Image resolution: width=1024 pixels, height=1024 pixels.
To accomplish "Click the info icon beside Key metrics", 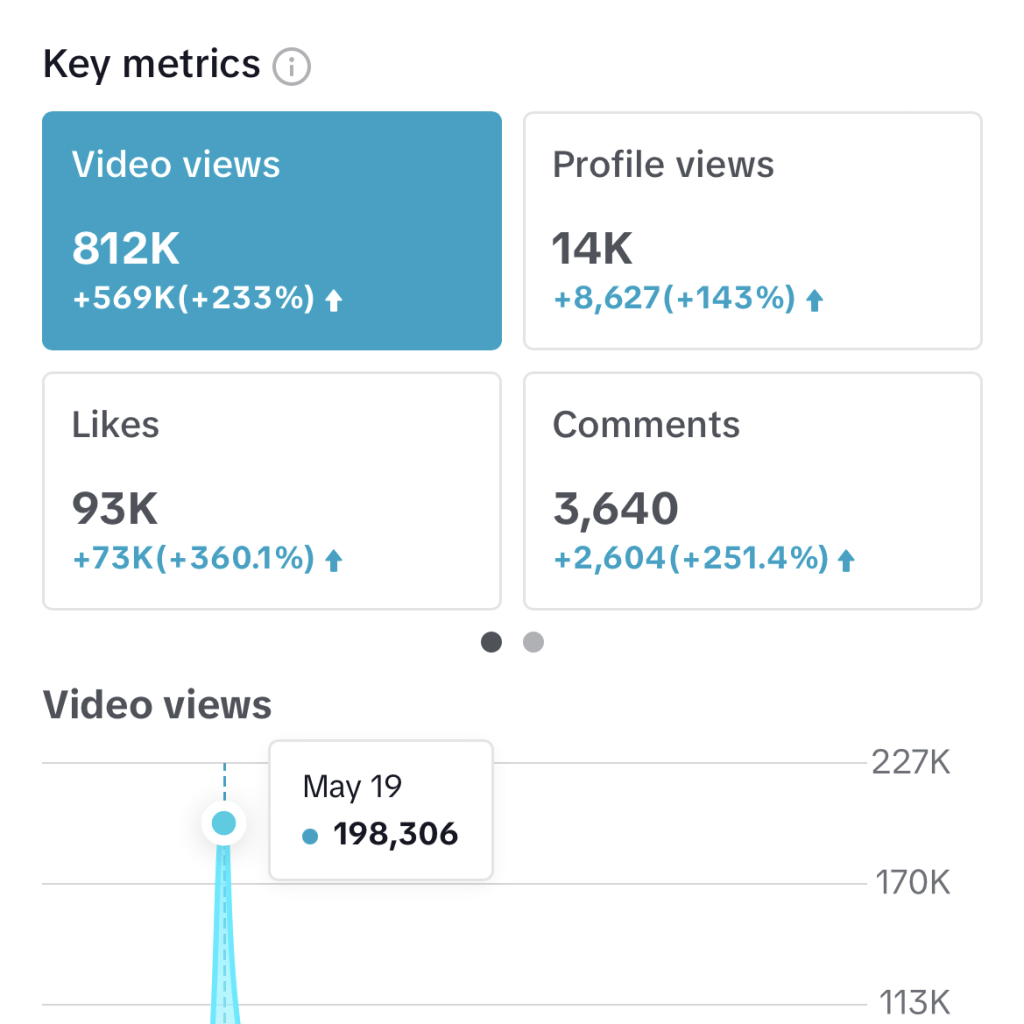I will pyautogui.click(x=292, y=67).
